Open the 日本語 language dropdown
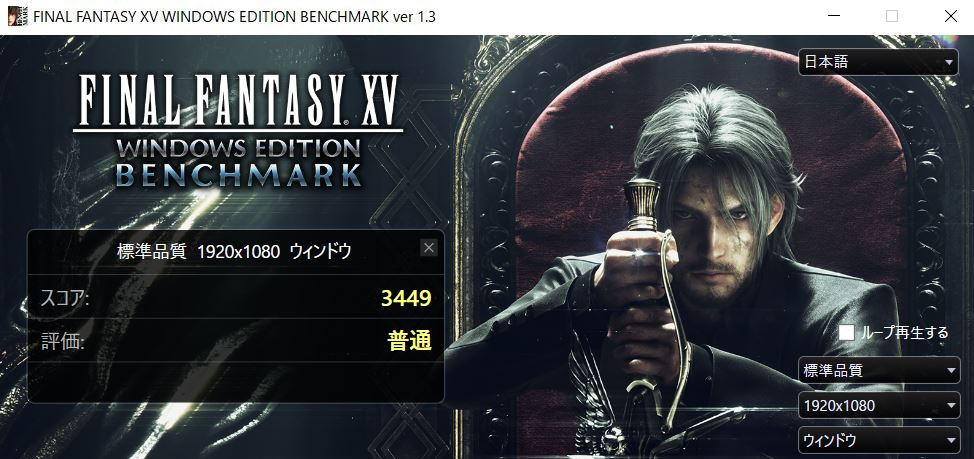This screenshot has width=974, height=459. click(878, 62)
